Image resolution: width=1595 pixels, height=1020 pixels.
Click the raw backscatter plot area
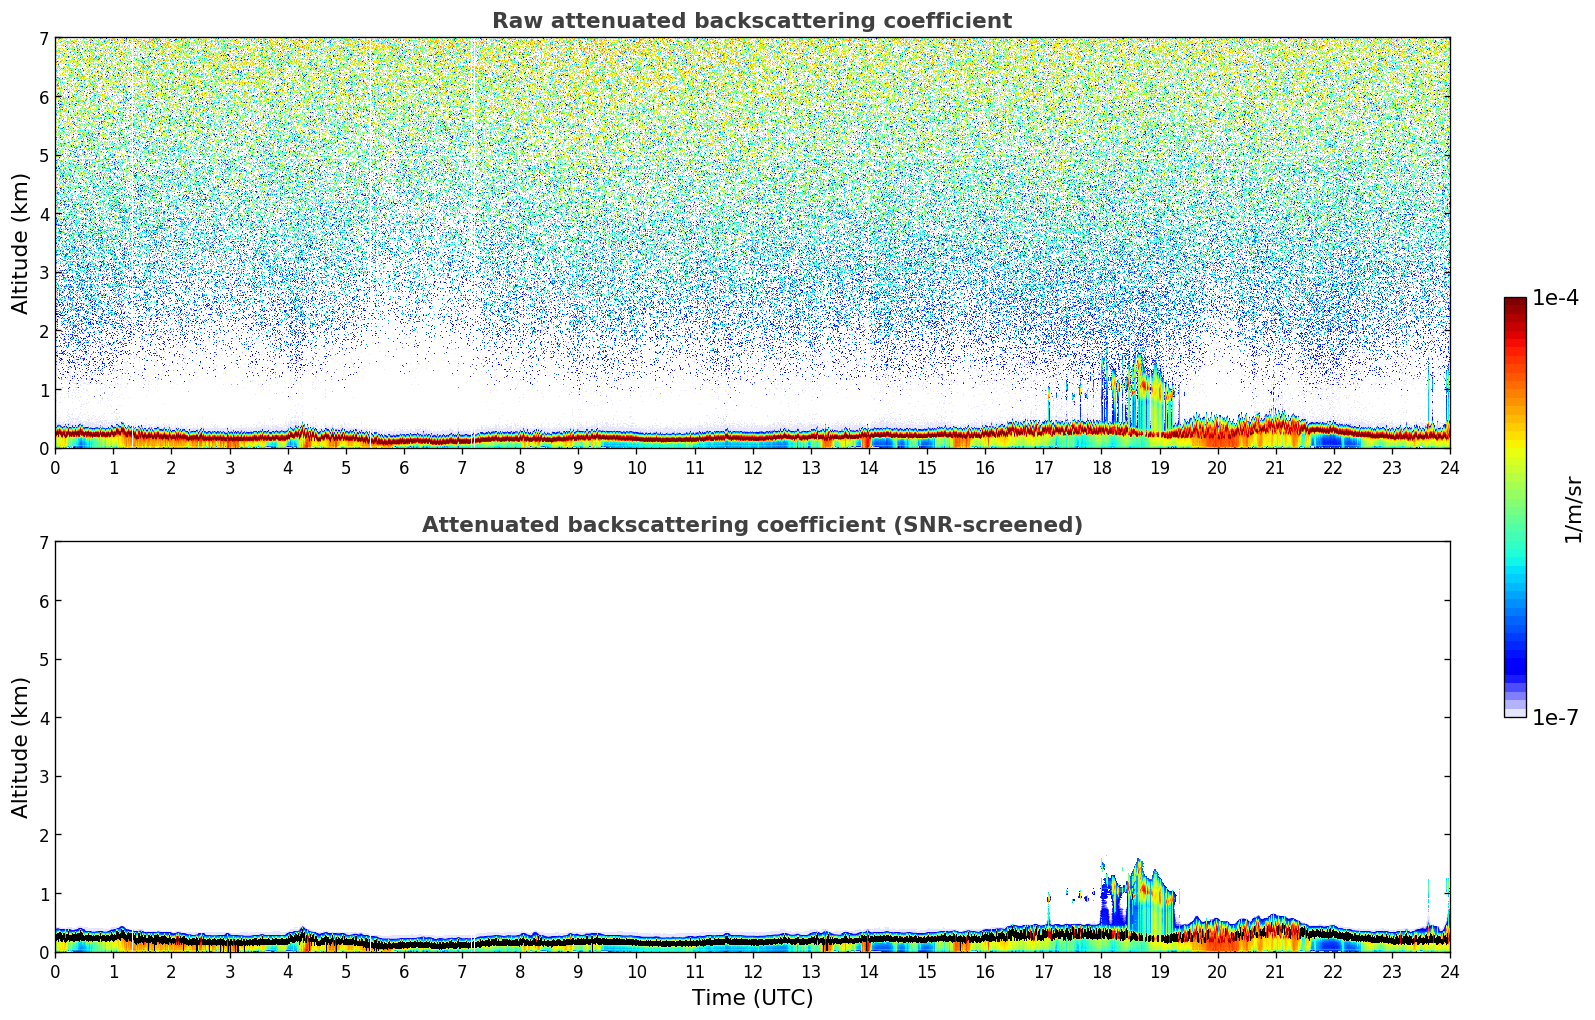point(752,243)
